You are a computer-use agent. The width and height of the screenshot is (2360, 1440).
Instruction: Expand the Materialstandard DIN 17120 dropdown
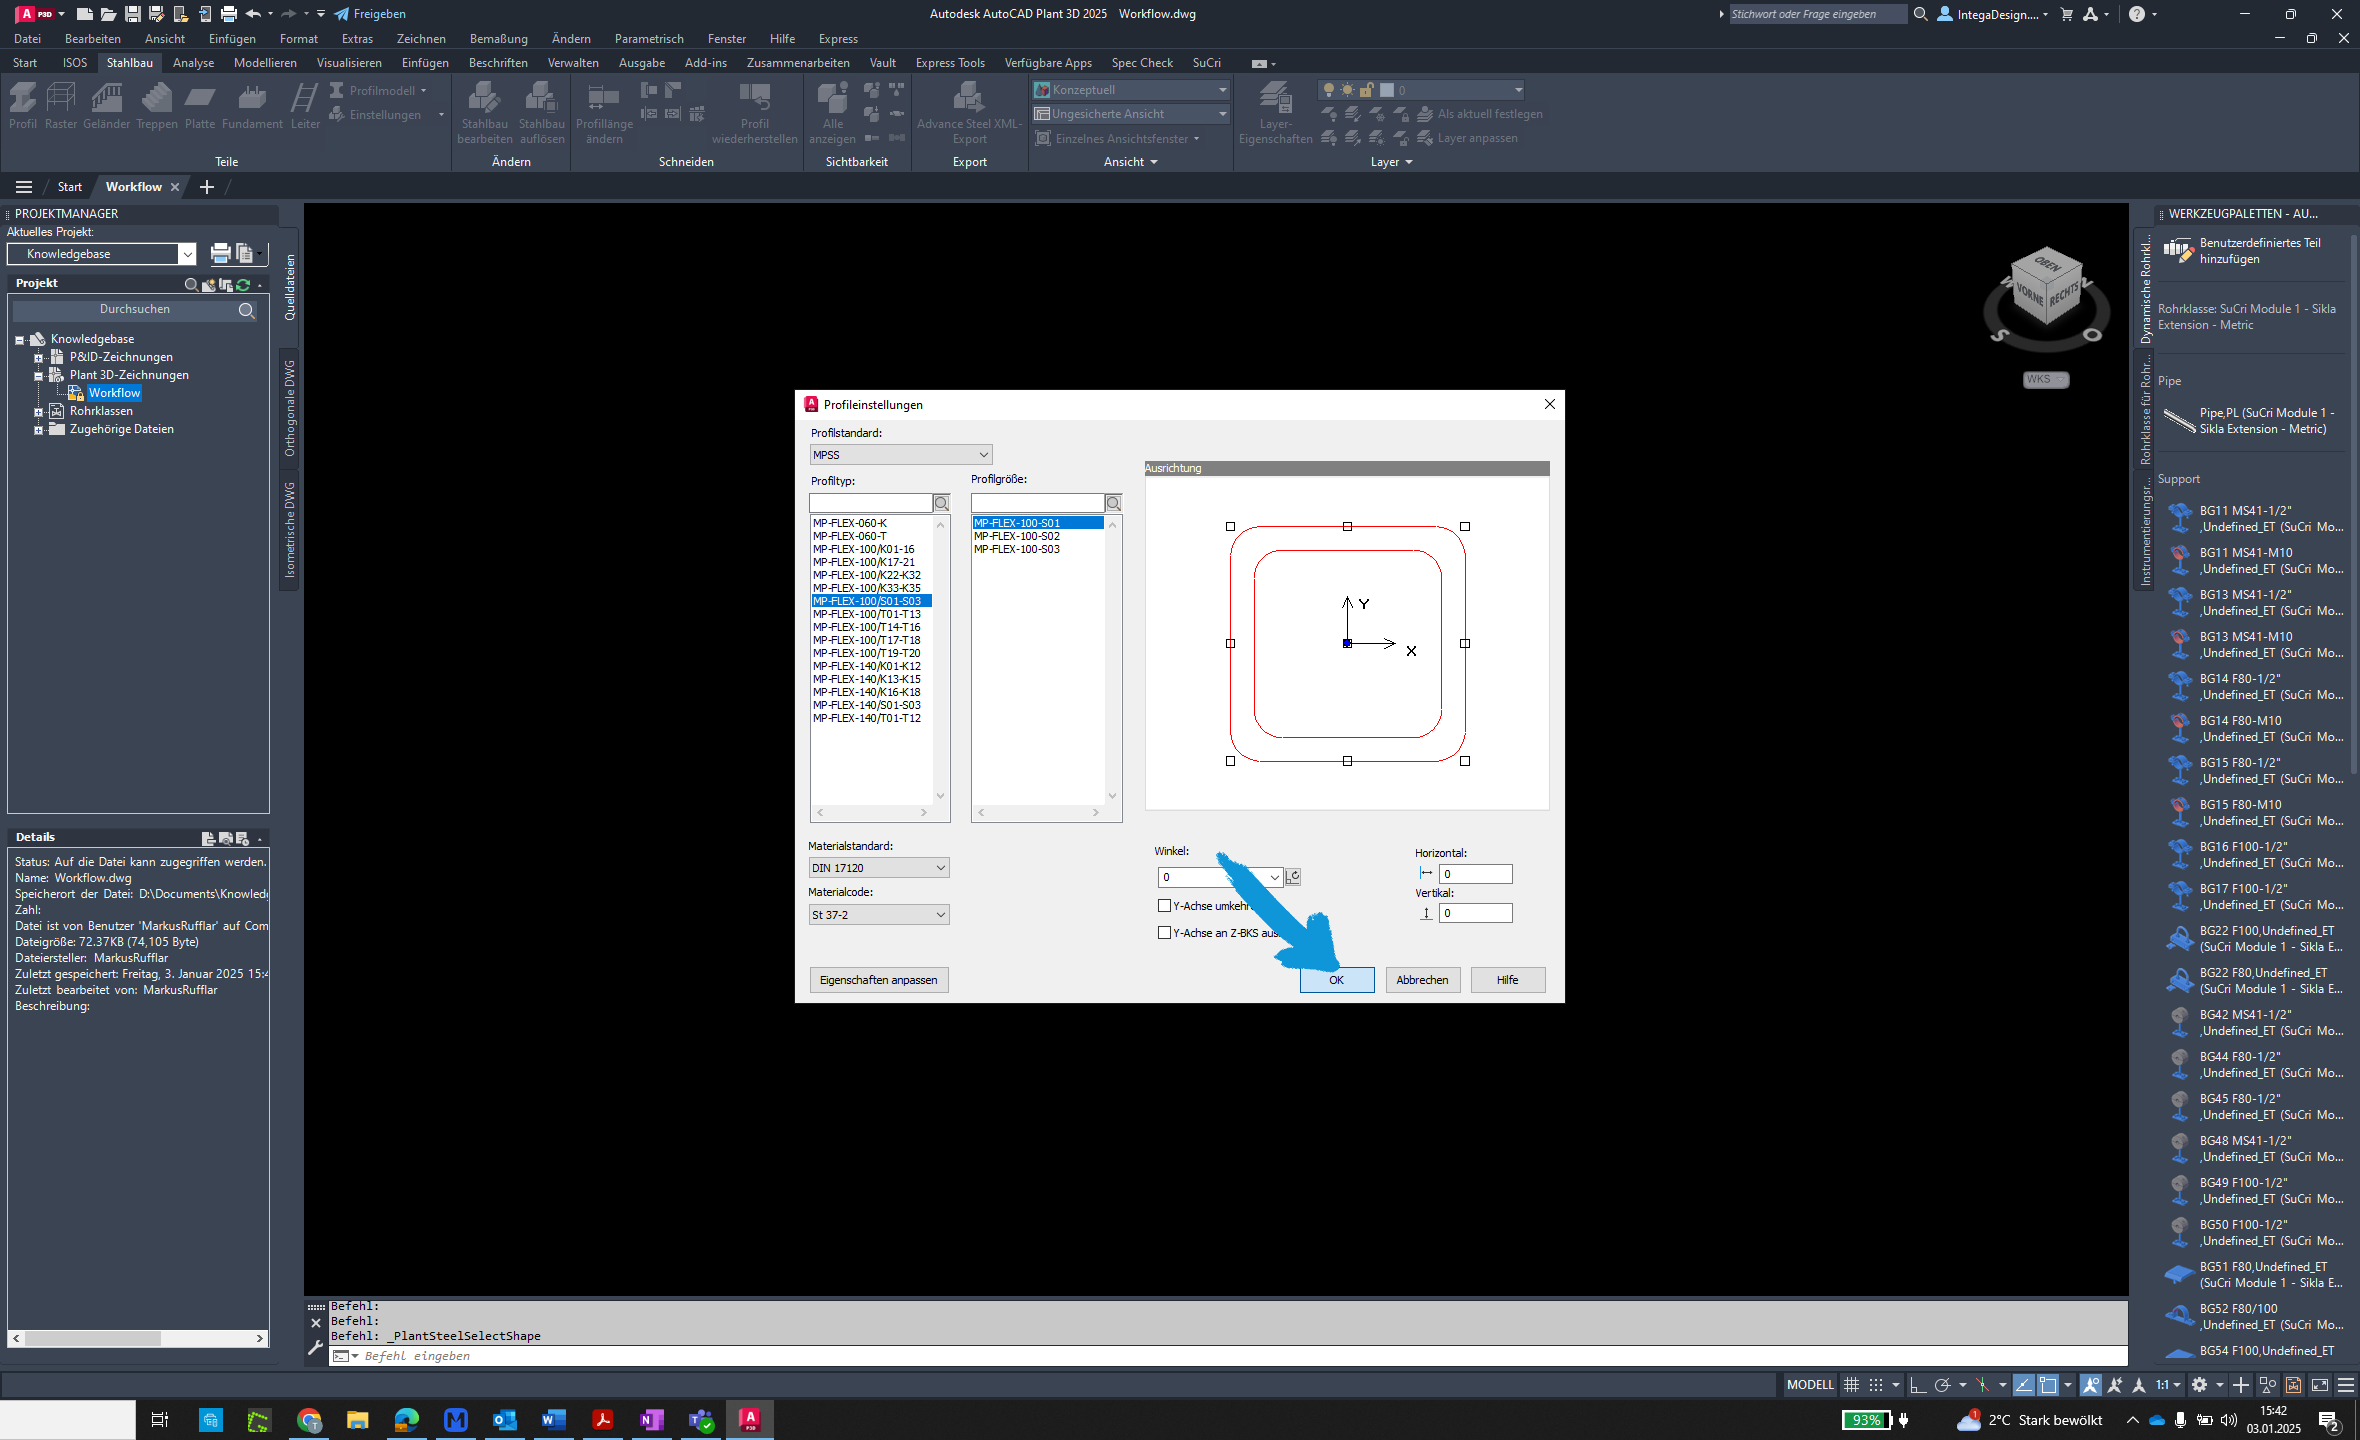coord(937,867)
